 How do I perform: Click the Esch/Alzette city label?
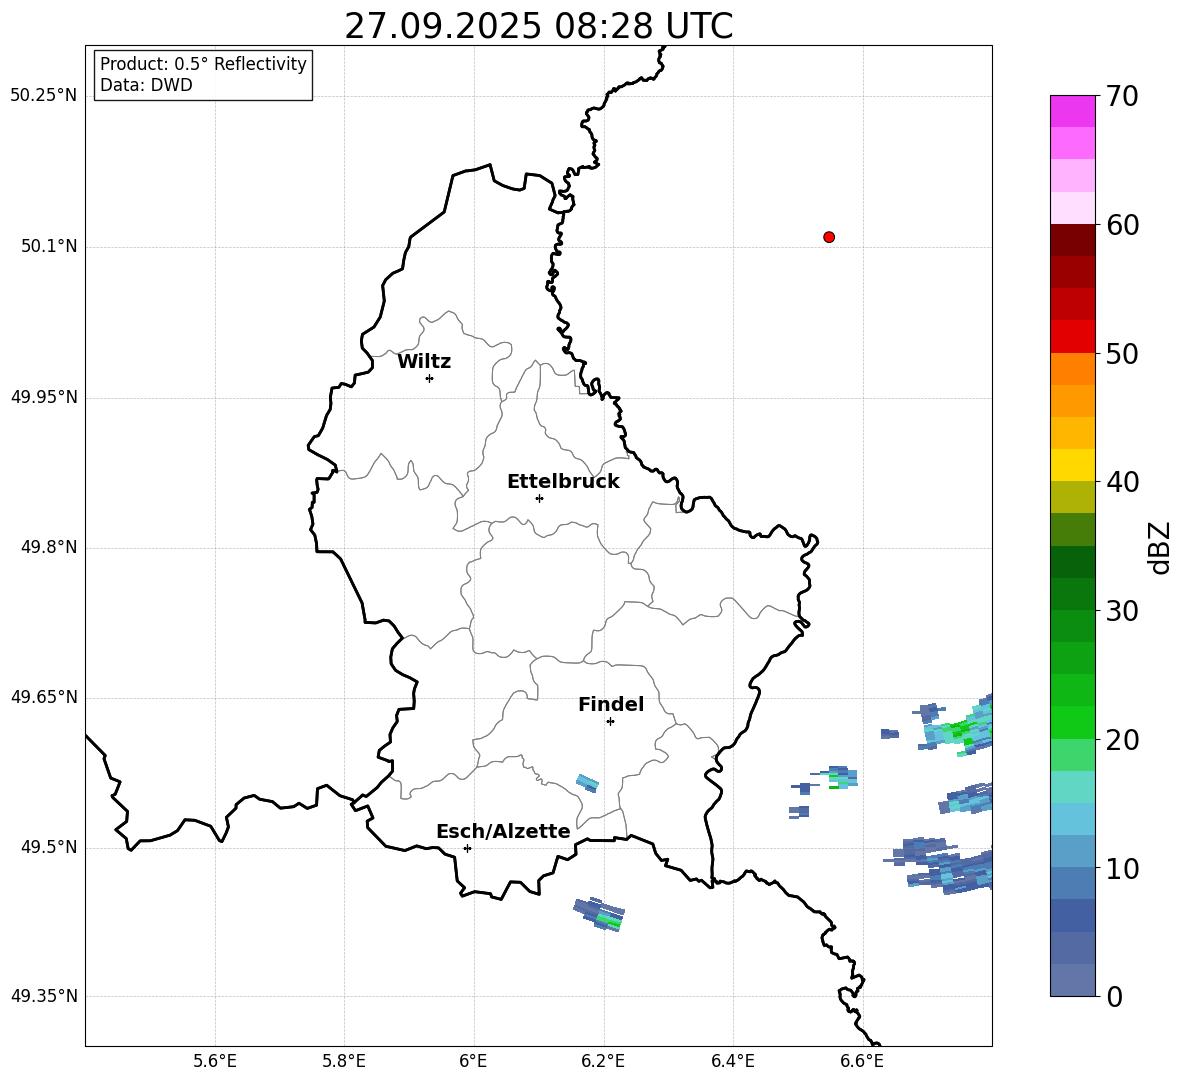point(503,831)
